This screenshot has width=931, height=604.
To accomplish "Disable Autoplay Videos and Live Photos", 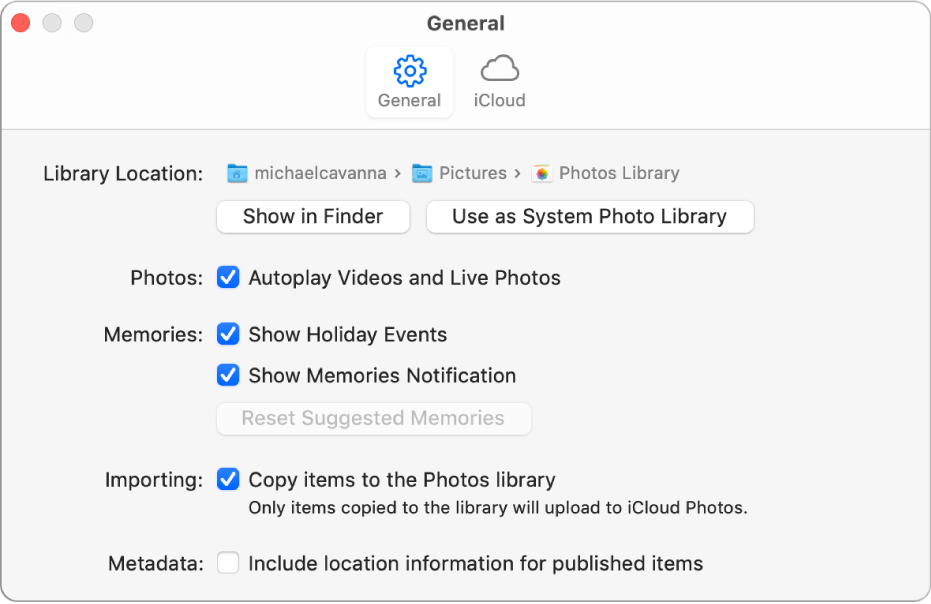I will click(228, 278).
